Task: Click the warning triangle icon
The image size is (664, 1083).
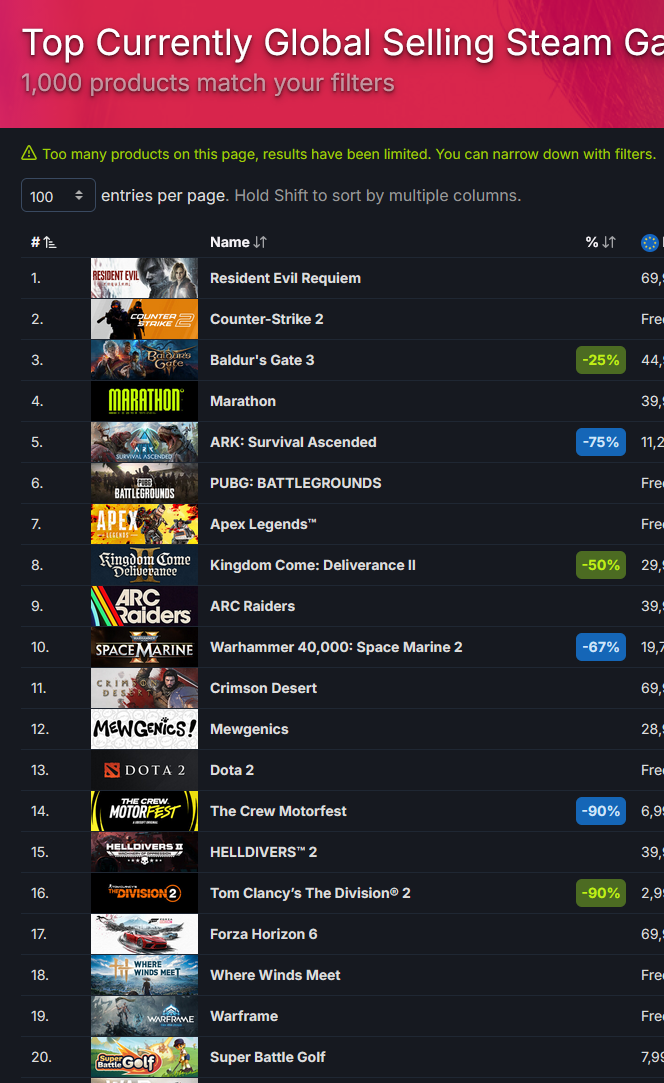Action: (x=29, y=153)
